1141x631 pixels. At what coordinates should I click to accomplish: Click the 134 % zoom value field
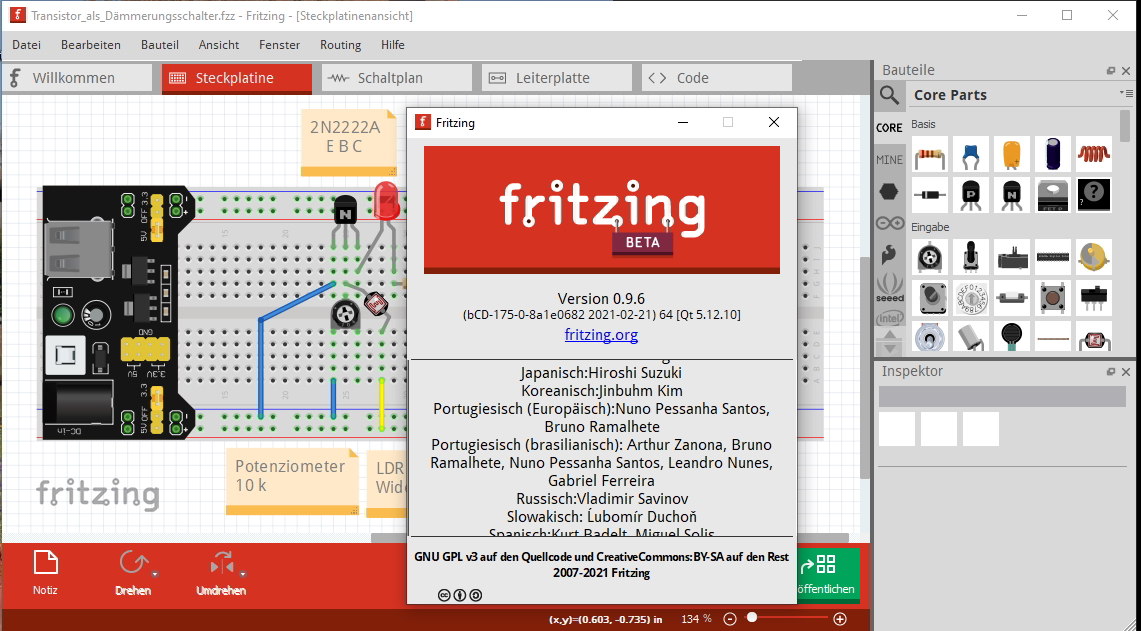click(x=696, y=619)
